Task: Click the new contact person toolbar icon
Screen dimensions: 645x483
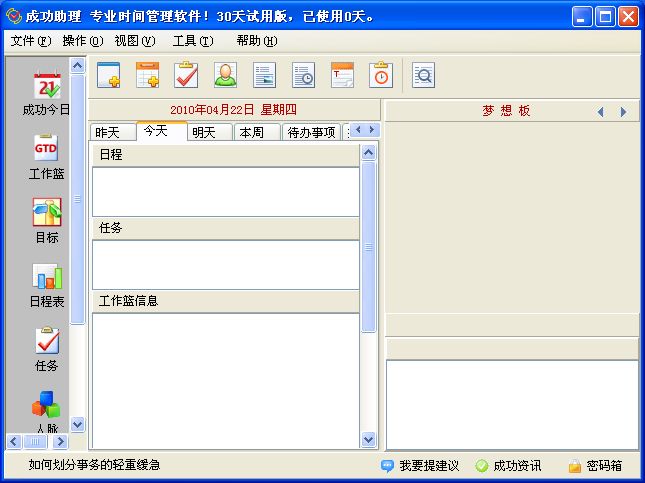Action: pyautogui.click(x=225, y=75)
